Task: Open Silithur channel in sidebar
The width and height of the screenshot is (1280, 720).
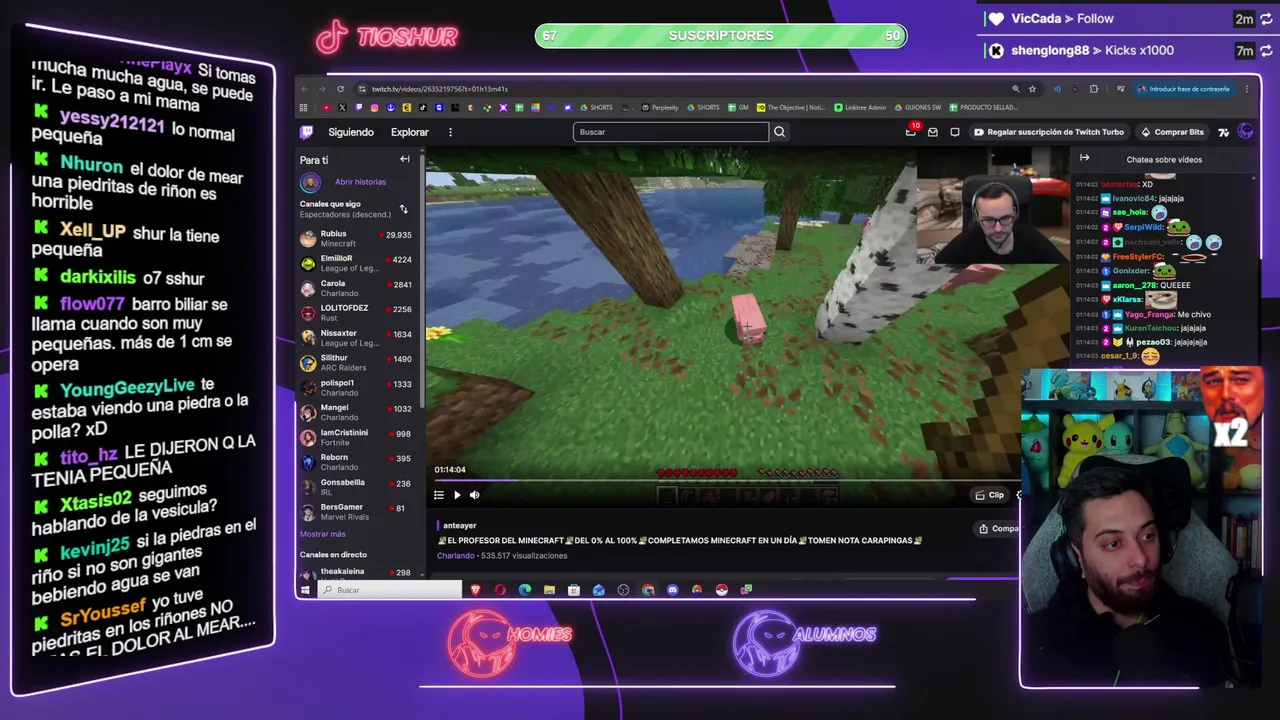Action: 357,363
